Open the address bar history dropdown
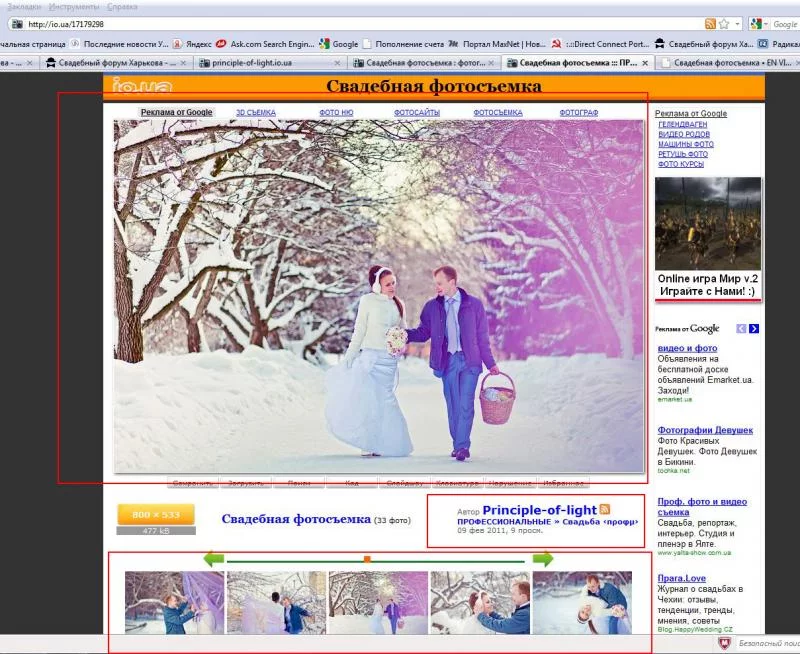This screenshot has width=800, height=654. click(x=737, y=24)
